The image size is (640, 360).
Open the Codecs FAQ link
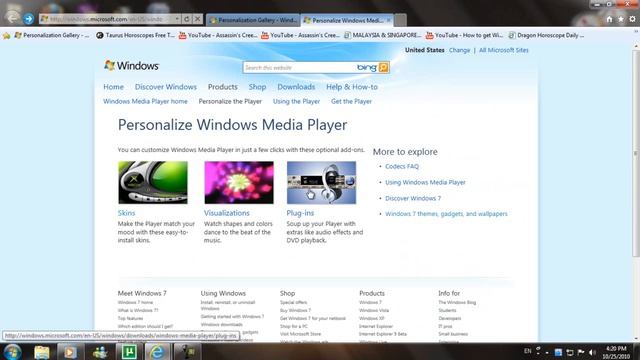point(402,167)
